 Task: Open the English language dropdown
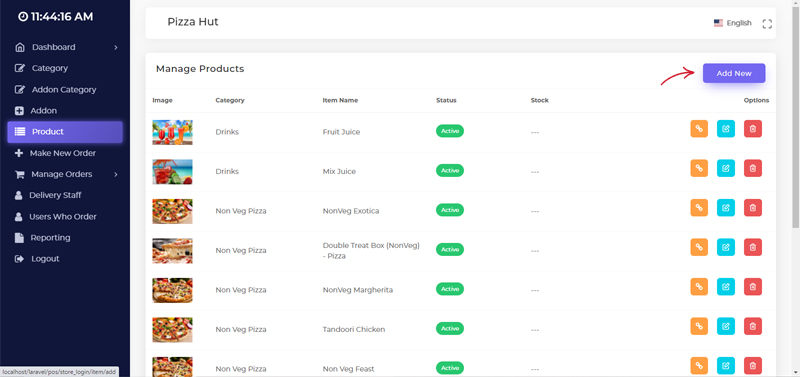(733, 23)
